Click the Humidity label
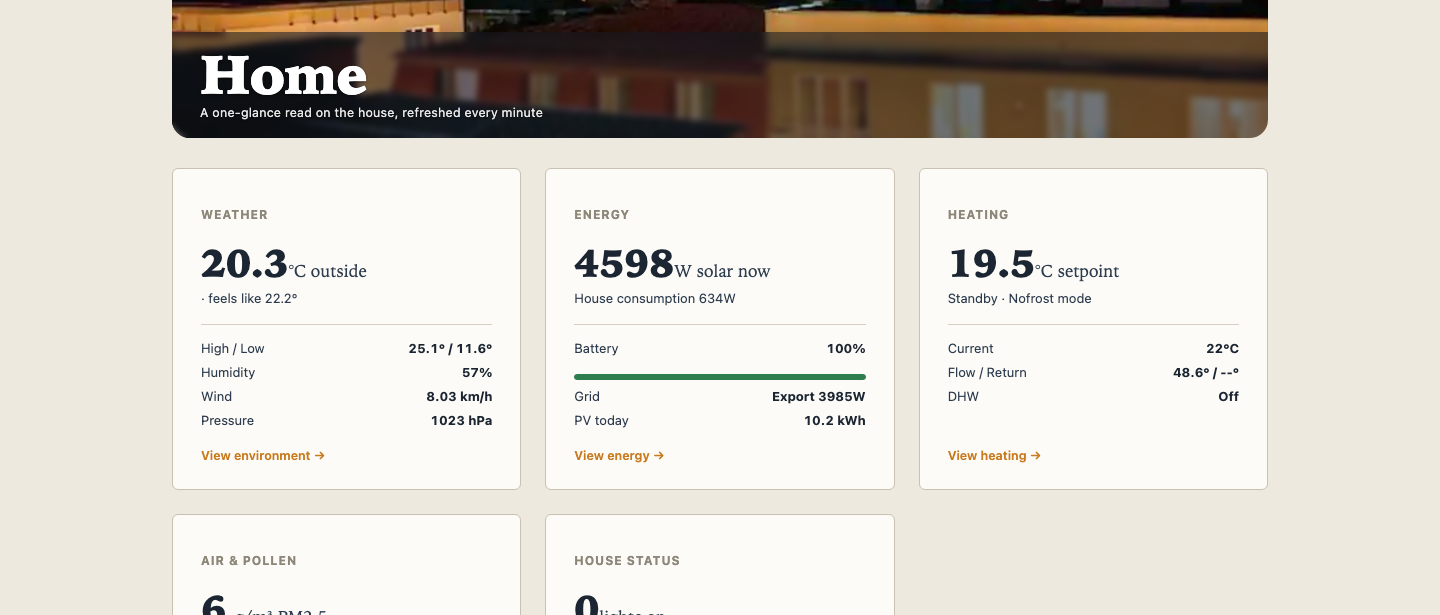The height and width of the screenshot is (615, 1440). point(228,373)
